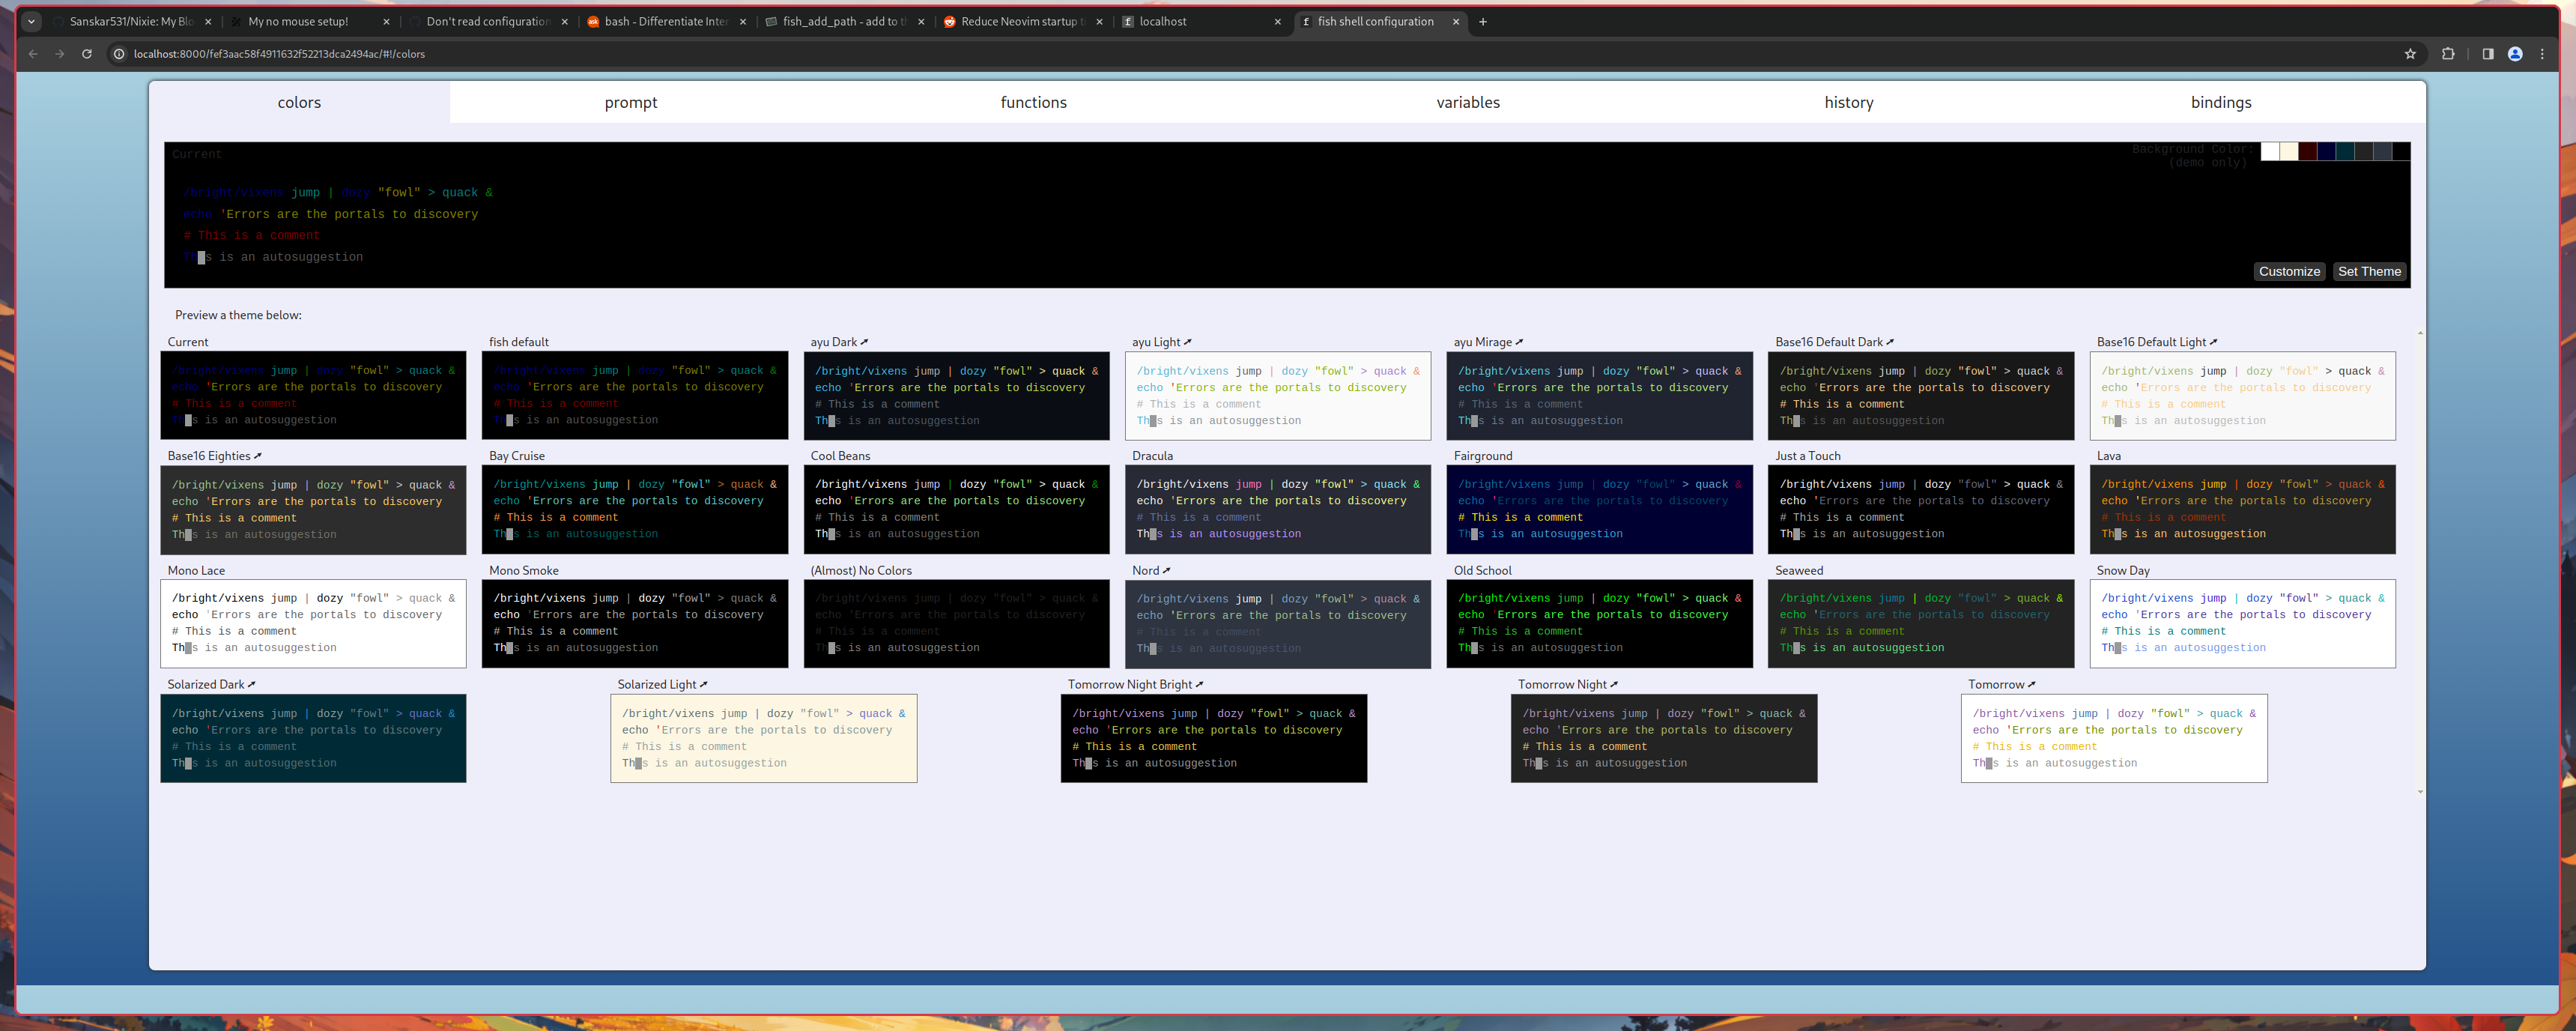The image size is (2576, 1031).
Task: Click the Customize button
Action: click(2289, 271)
